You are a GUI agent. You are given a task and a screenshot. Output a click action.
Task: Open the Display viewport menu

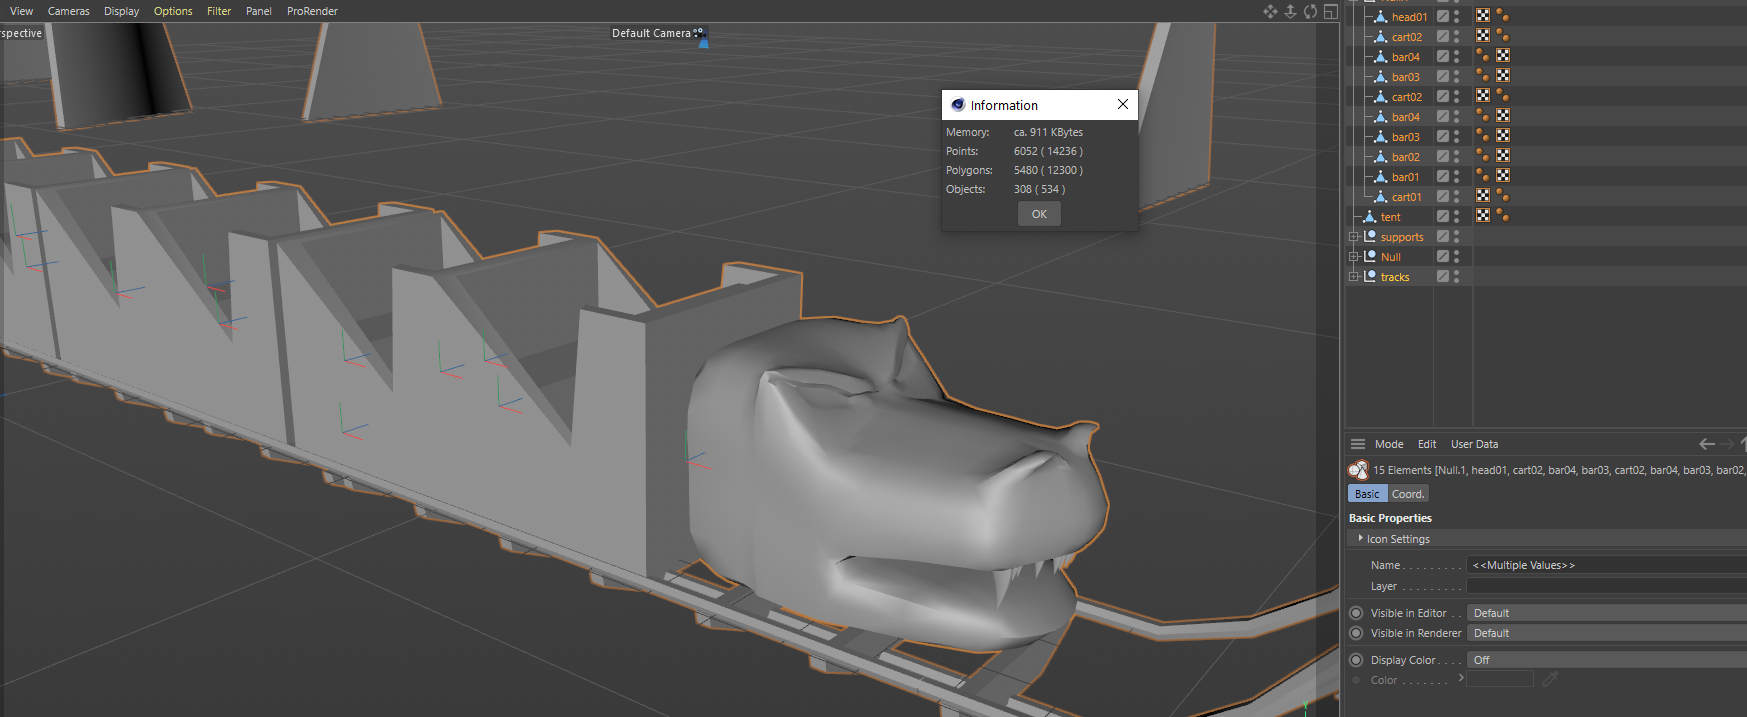[x=121, y=11]
